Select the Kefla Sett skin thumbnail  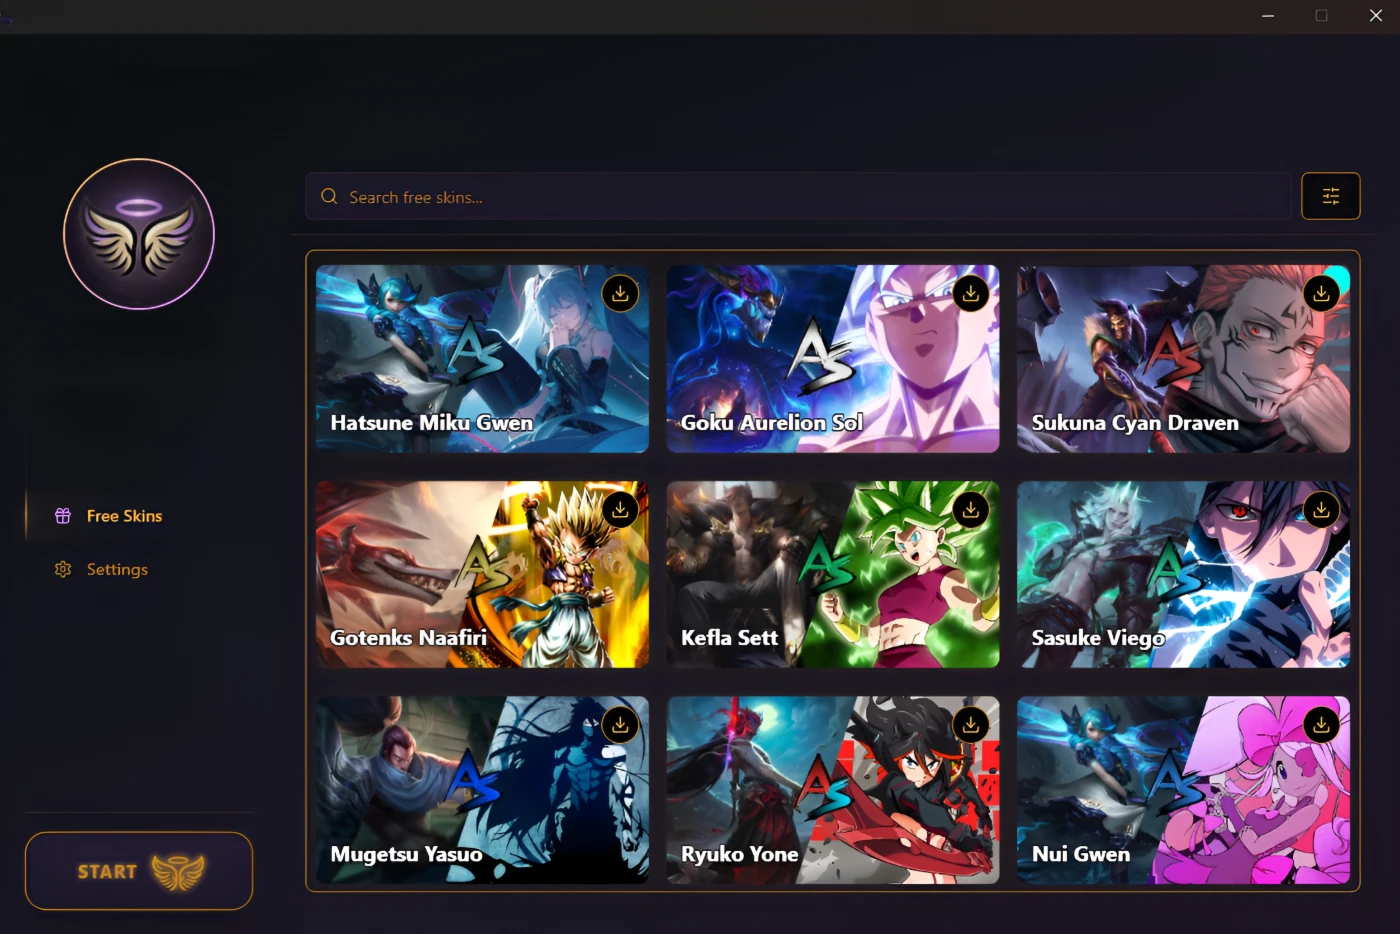833,574
